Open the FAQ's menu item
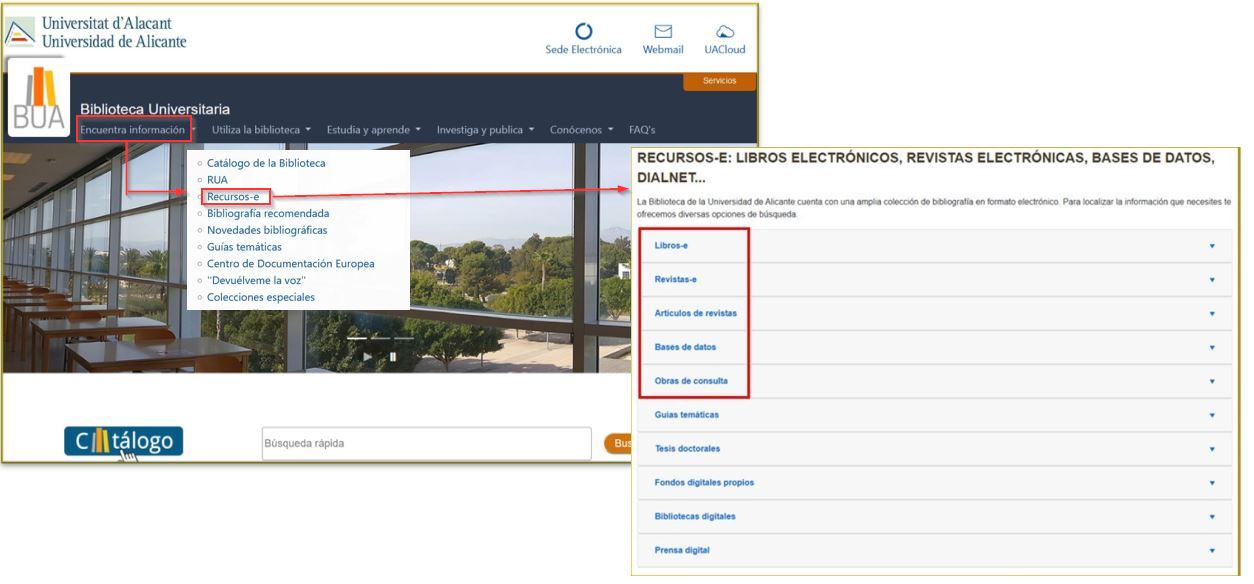 (x=642, y=130)
